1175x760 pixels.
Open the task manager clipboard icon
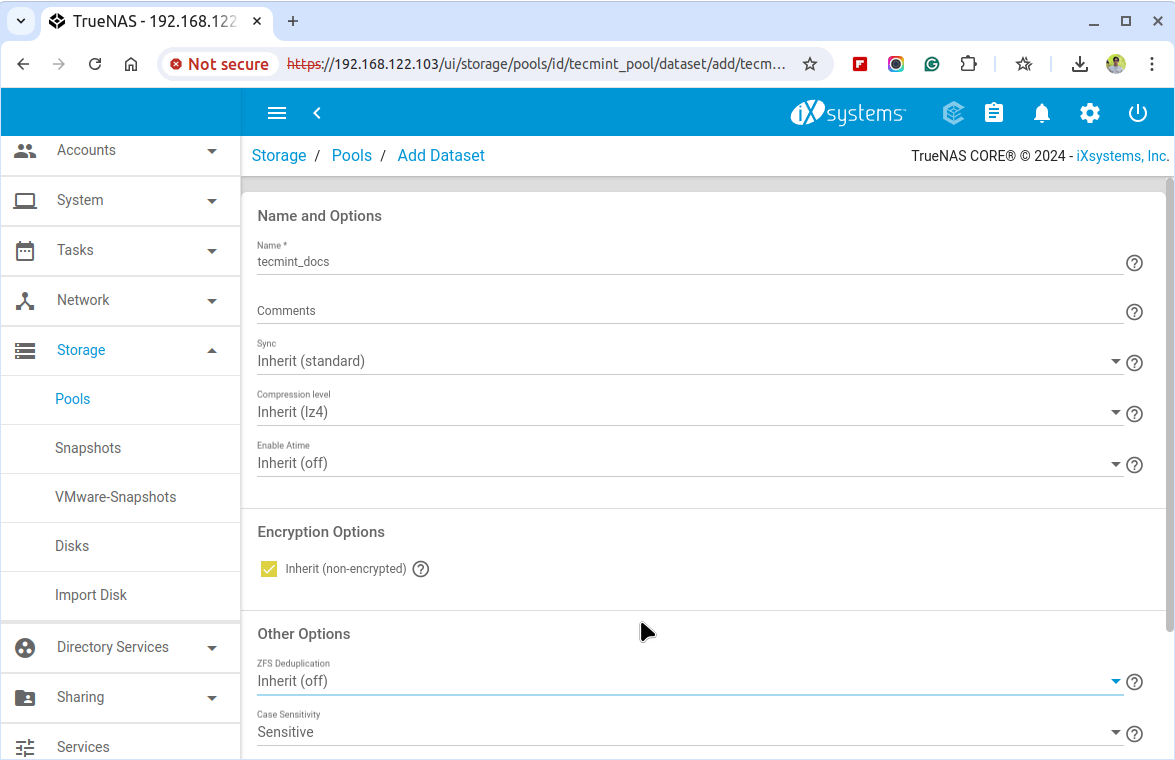click(994, 113)
